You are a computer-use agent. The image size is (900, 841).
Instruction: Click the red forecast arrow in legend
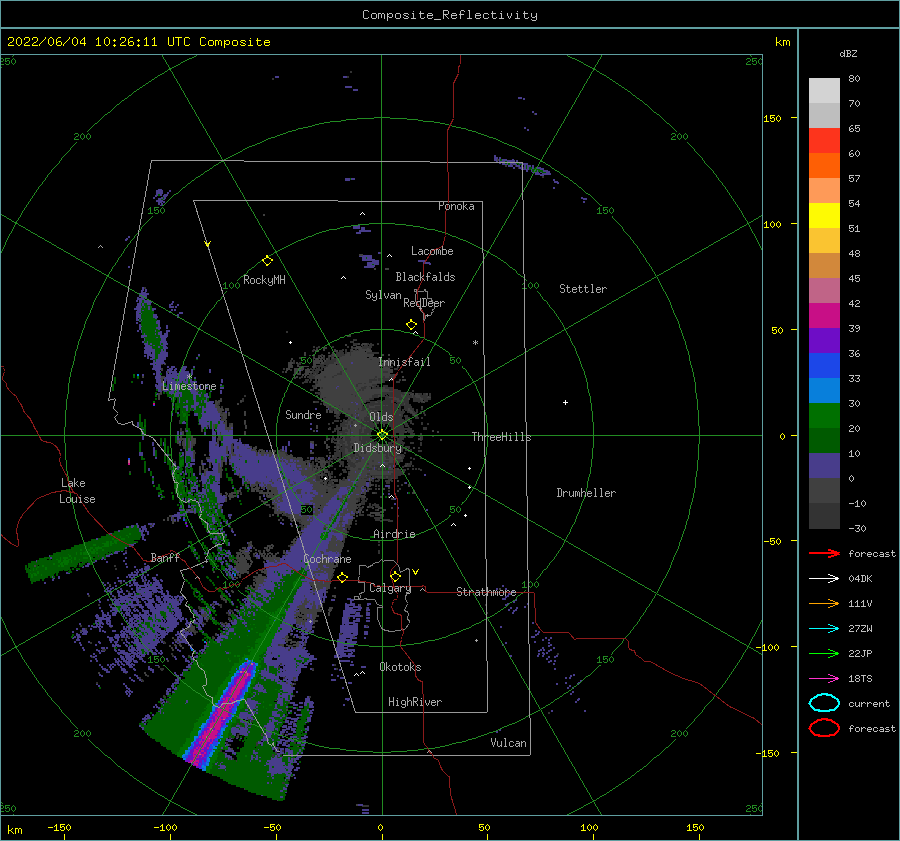pyautogui.click(x=824, y=553)
